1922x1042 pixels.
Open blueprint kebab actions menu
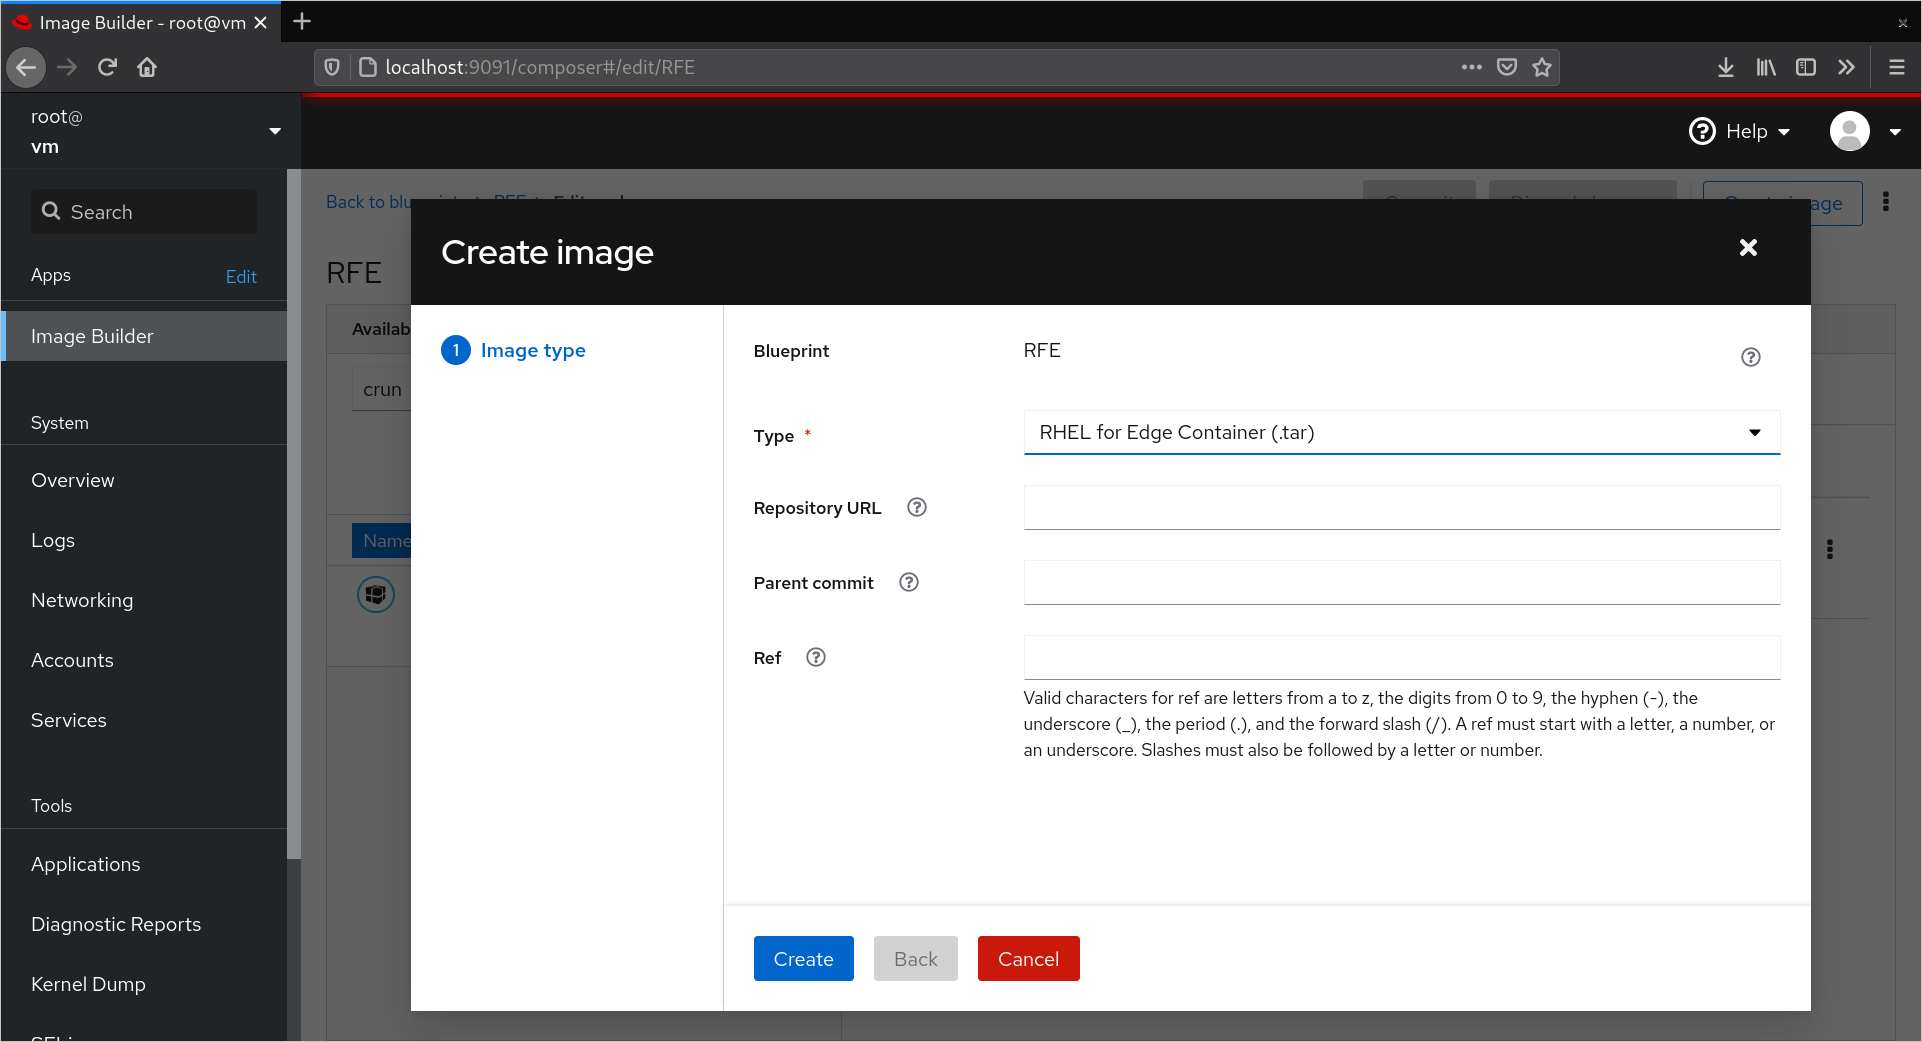coord(1886,202)
